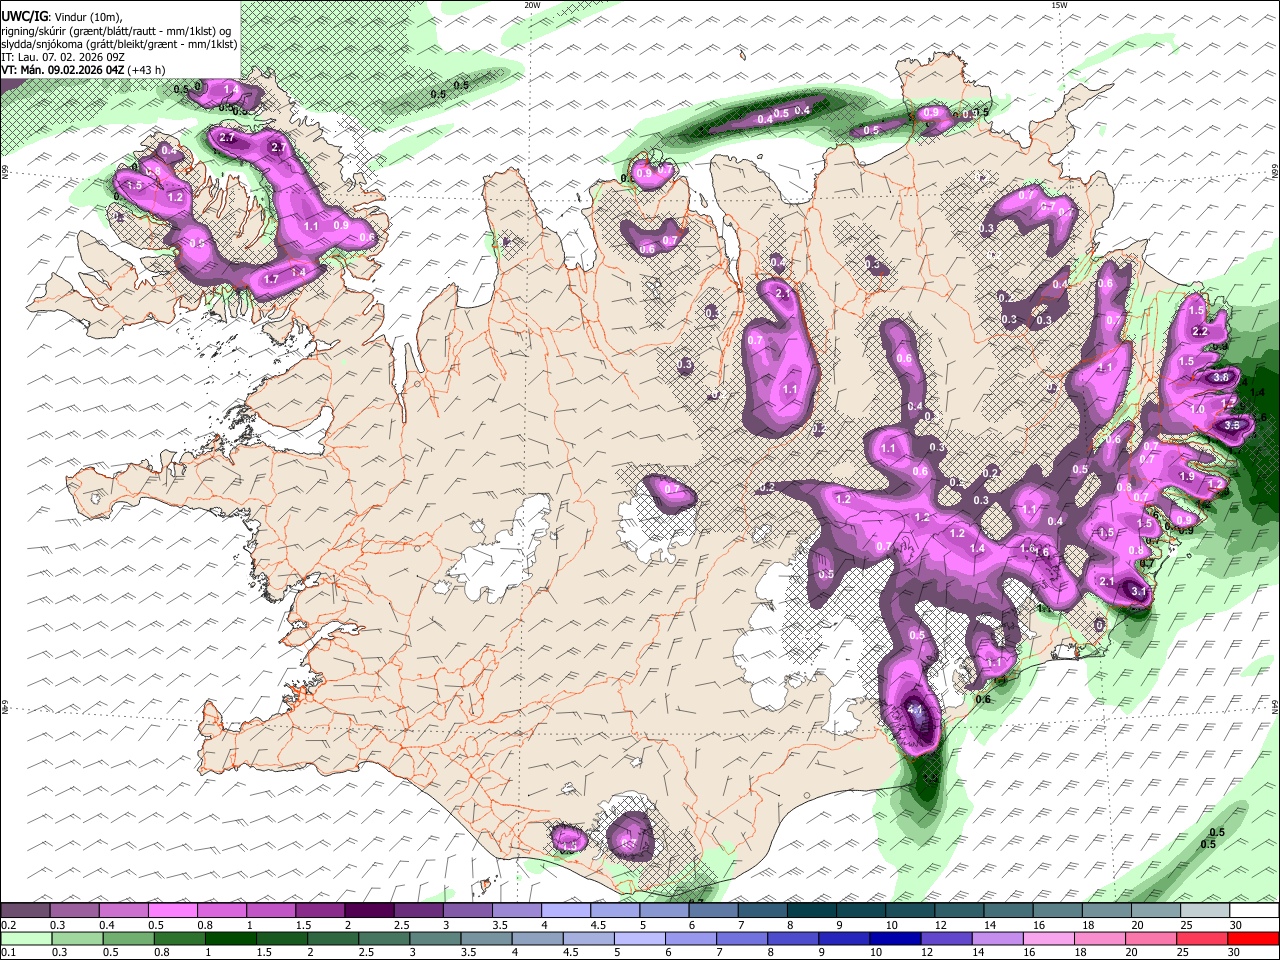
Task: Click the valid time 'VT: Mán. 09.02.2026 04Z'
Action: (x=62, y=70)
